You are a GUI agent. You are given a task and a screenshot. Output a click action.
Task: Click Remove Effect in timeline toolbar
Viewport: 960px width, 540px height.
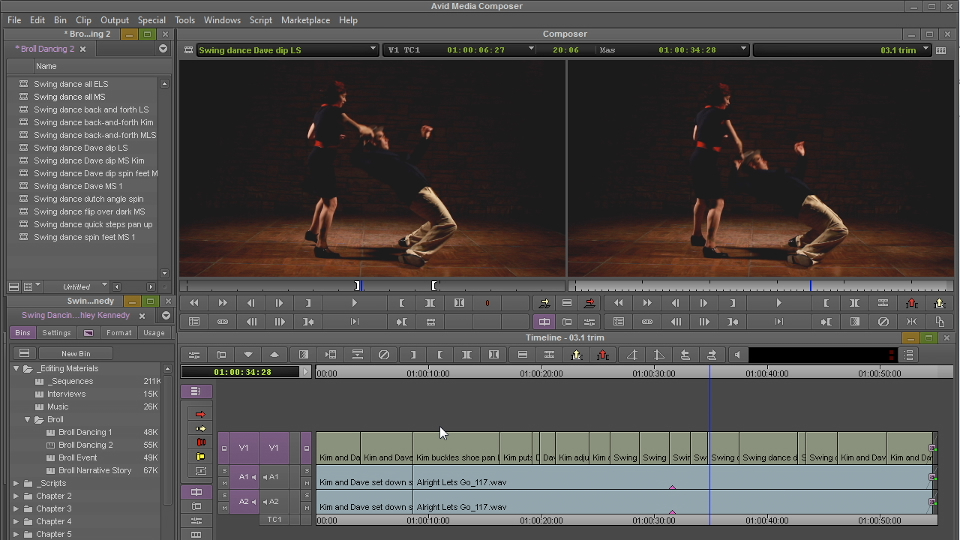384,355
